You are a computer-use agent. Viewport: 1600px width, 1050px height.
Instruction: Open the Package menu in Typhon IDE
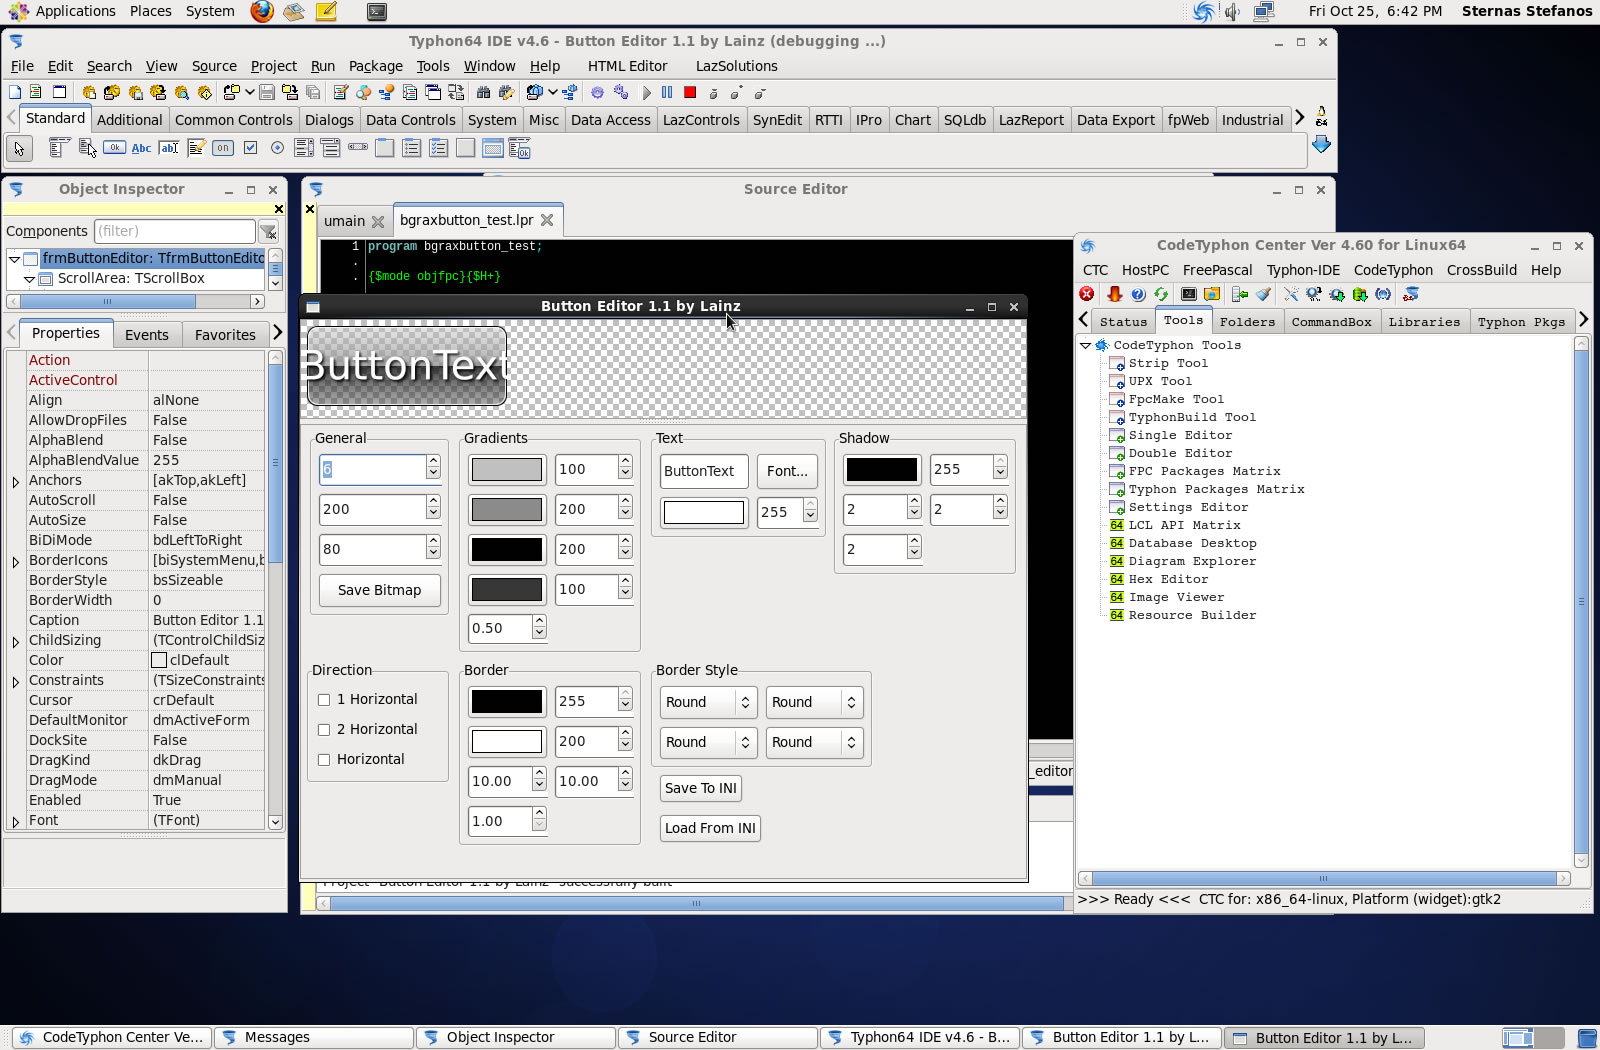pos(375,66)
